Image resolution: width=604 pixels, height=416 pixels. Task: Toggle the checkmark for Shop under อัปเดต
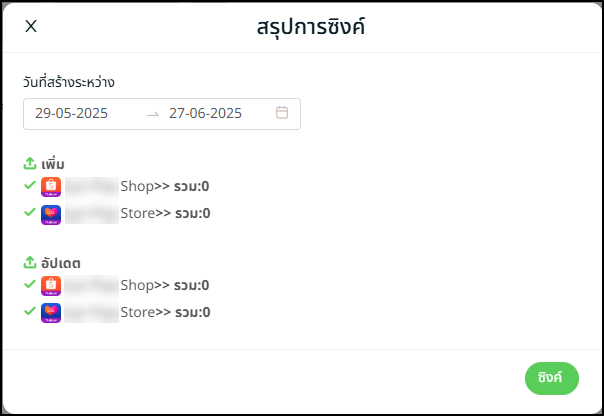click(x=30, y=285)
